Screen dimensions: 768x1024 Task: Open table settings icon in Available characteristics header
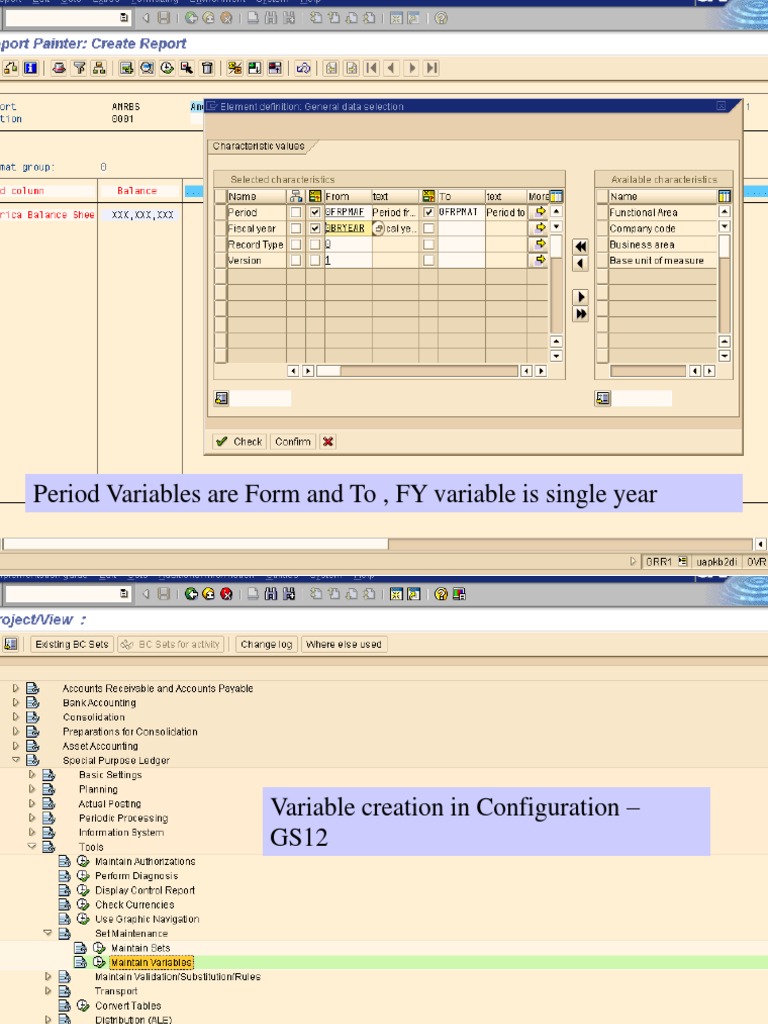tap(724, 196)
